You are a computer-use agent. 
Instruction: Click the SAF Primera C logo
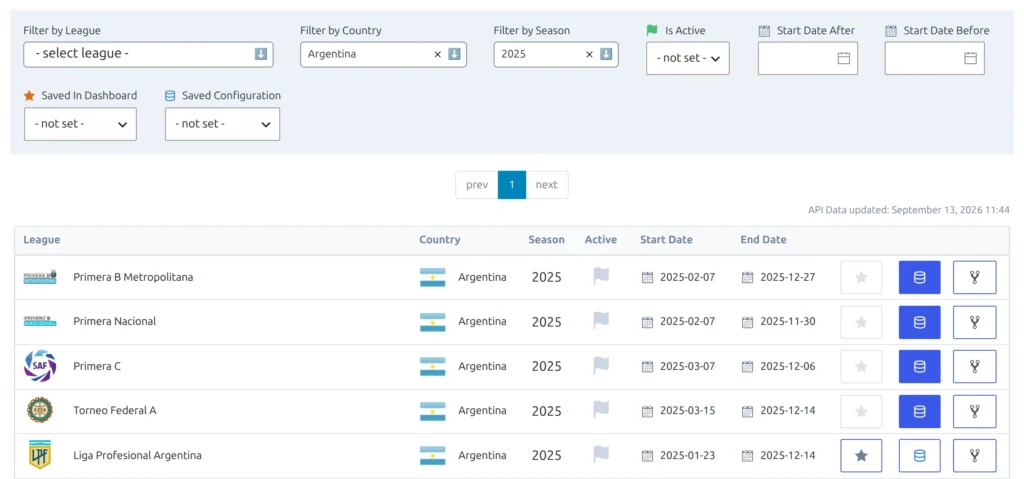pyautogui.click(x=40, y=366)
